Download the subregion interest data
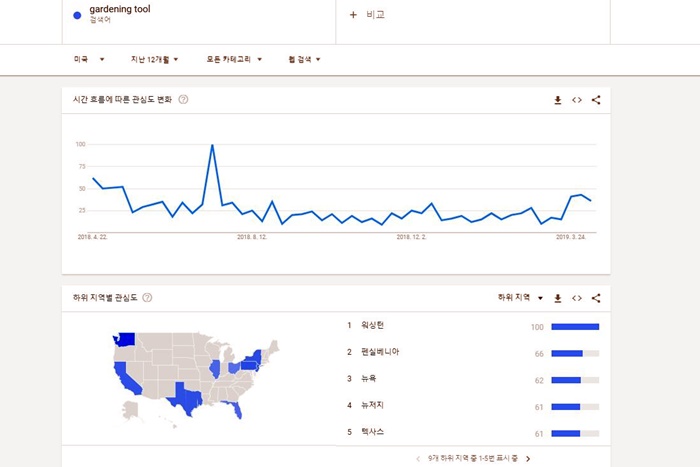 click(558, 298)
